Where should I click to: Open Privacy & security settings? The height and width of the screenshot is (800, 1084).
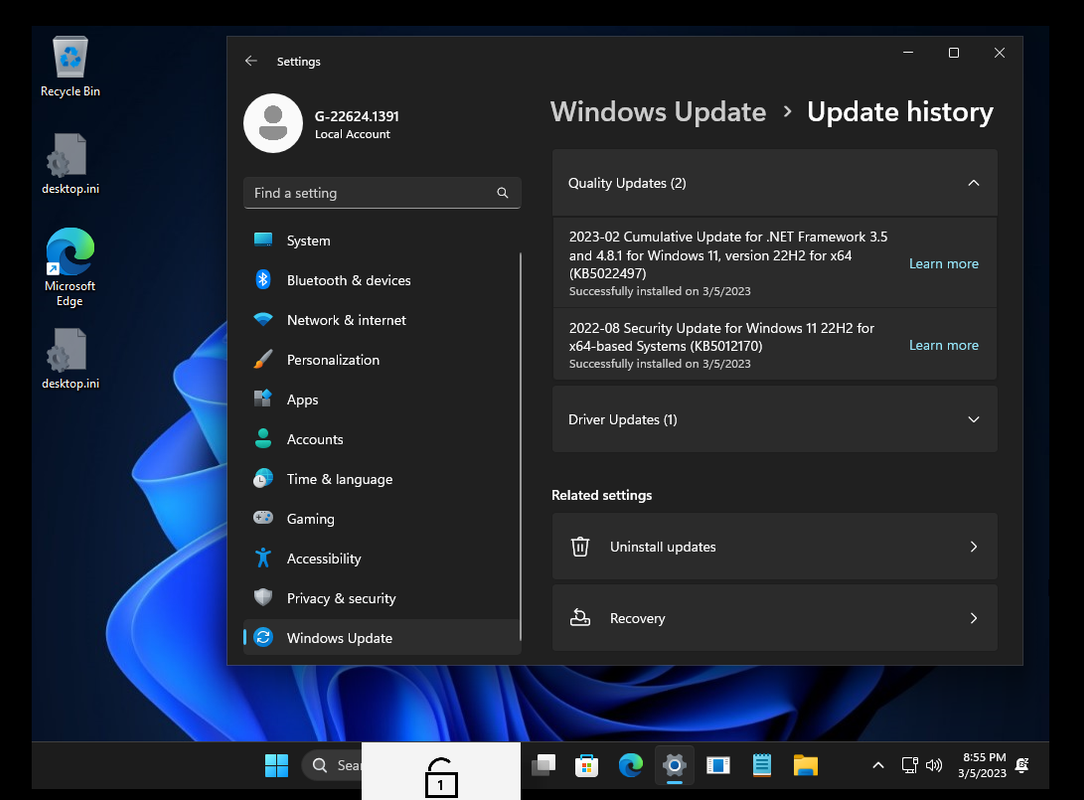coord(382,597)
